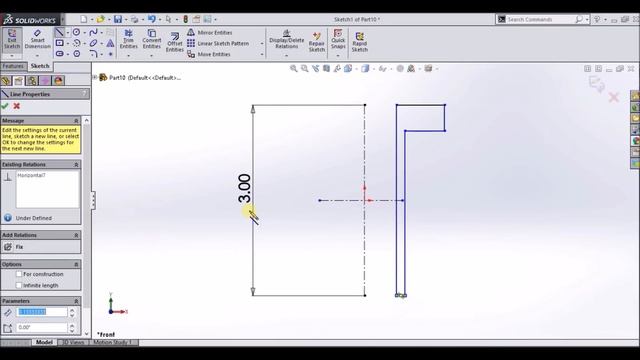640x360 pixels.
Task: Click the Repair Sketch tool
Action: [317, 42]
